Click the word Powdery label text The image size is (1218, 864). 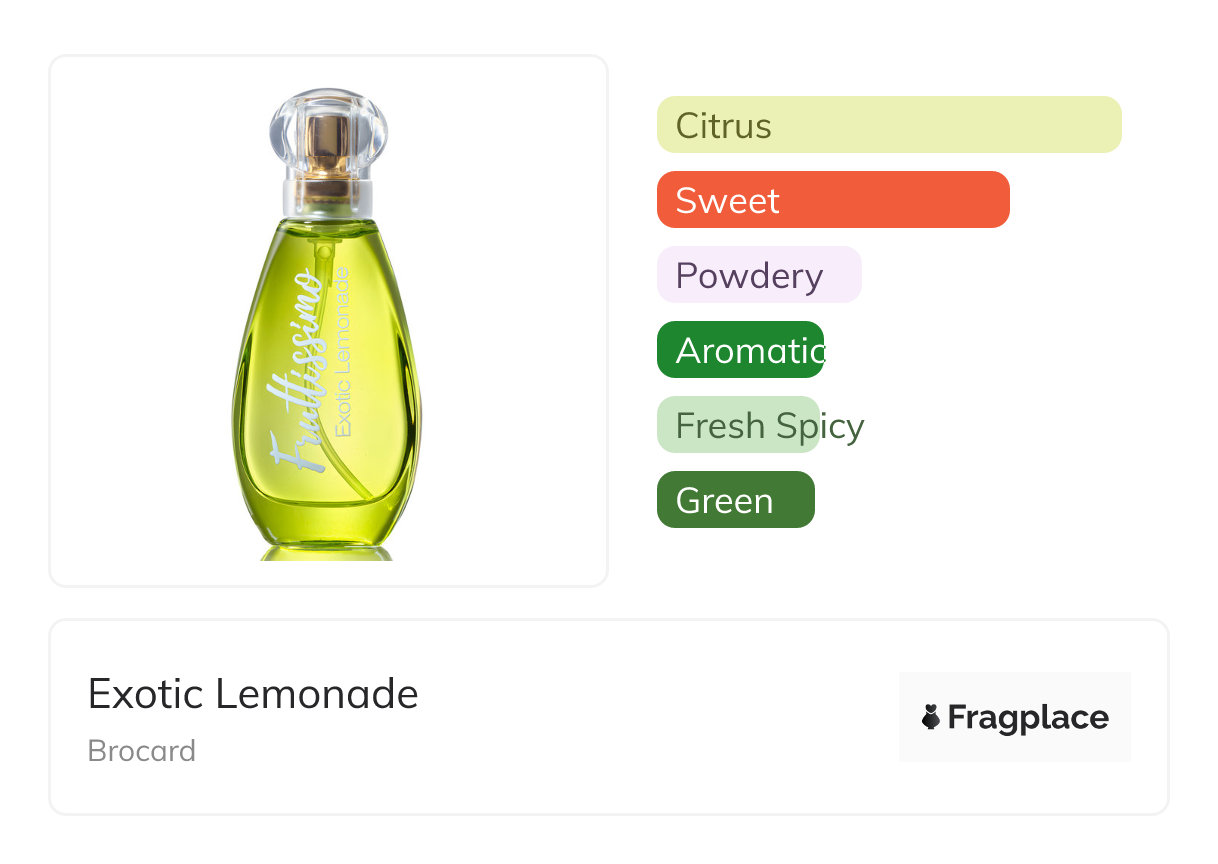(x=749, y=276)
